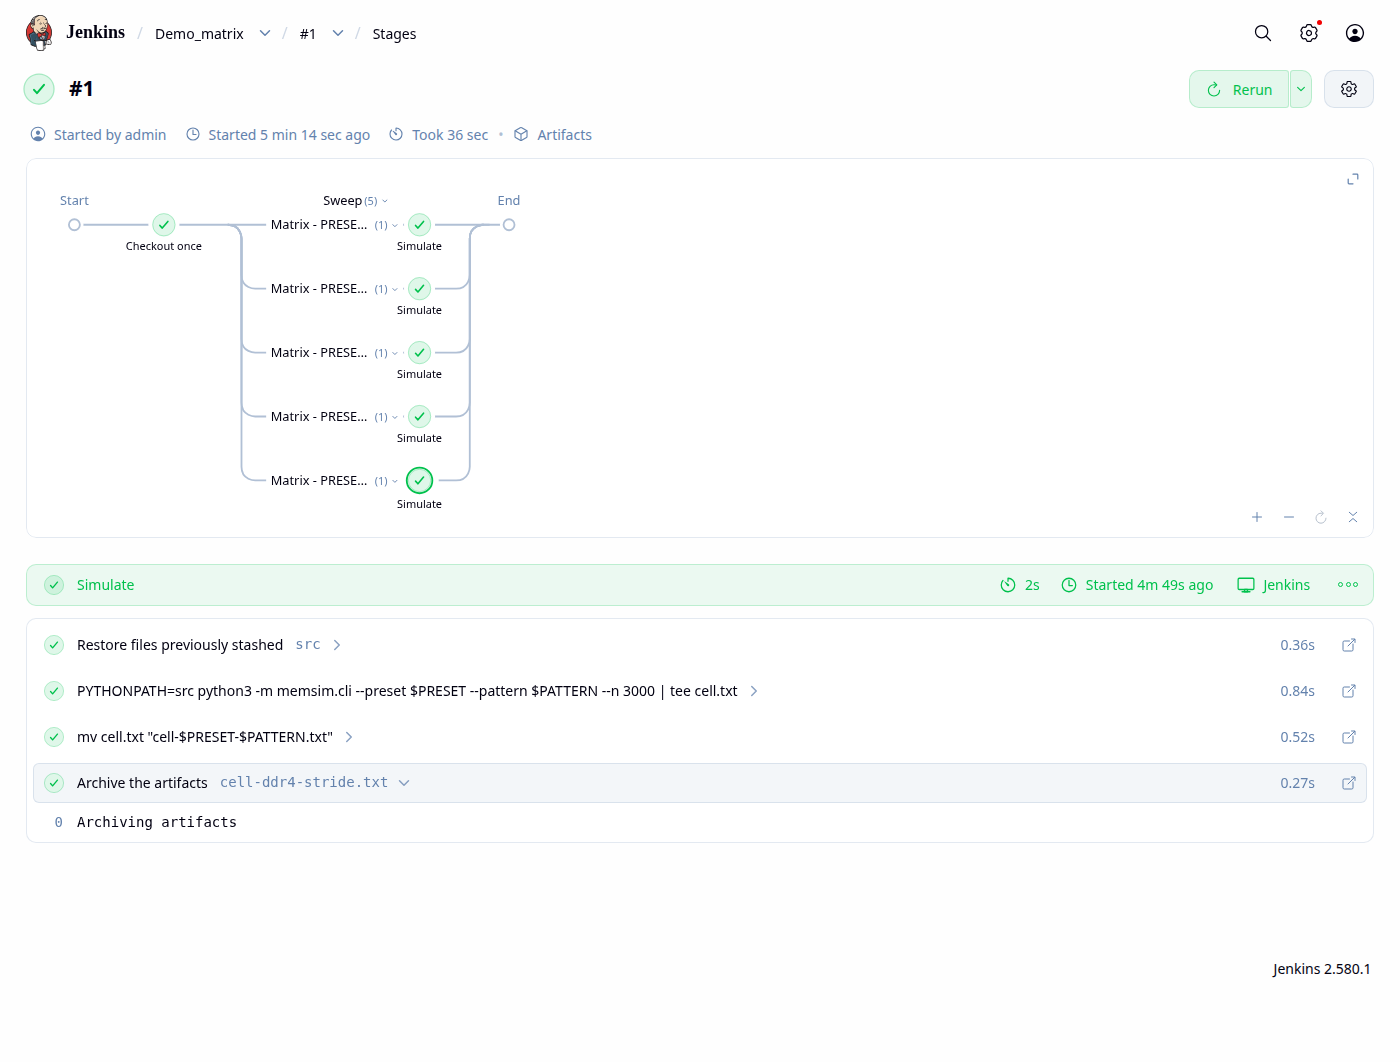The height and width of the screenshot is (1062, 1400).
Task: Expand the PYTHONPATH python3 memsim step
Action: 754,691
